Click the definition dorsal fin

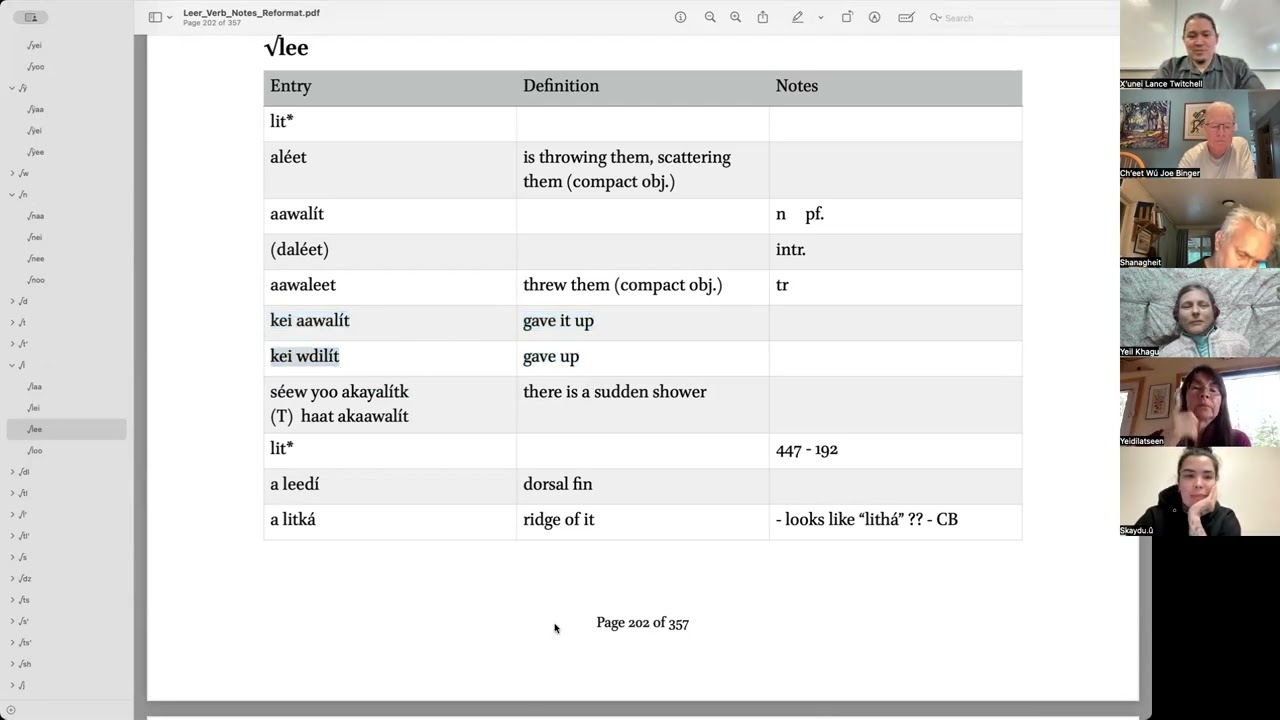coord(558,484)
